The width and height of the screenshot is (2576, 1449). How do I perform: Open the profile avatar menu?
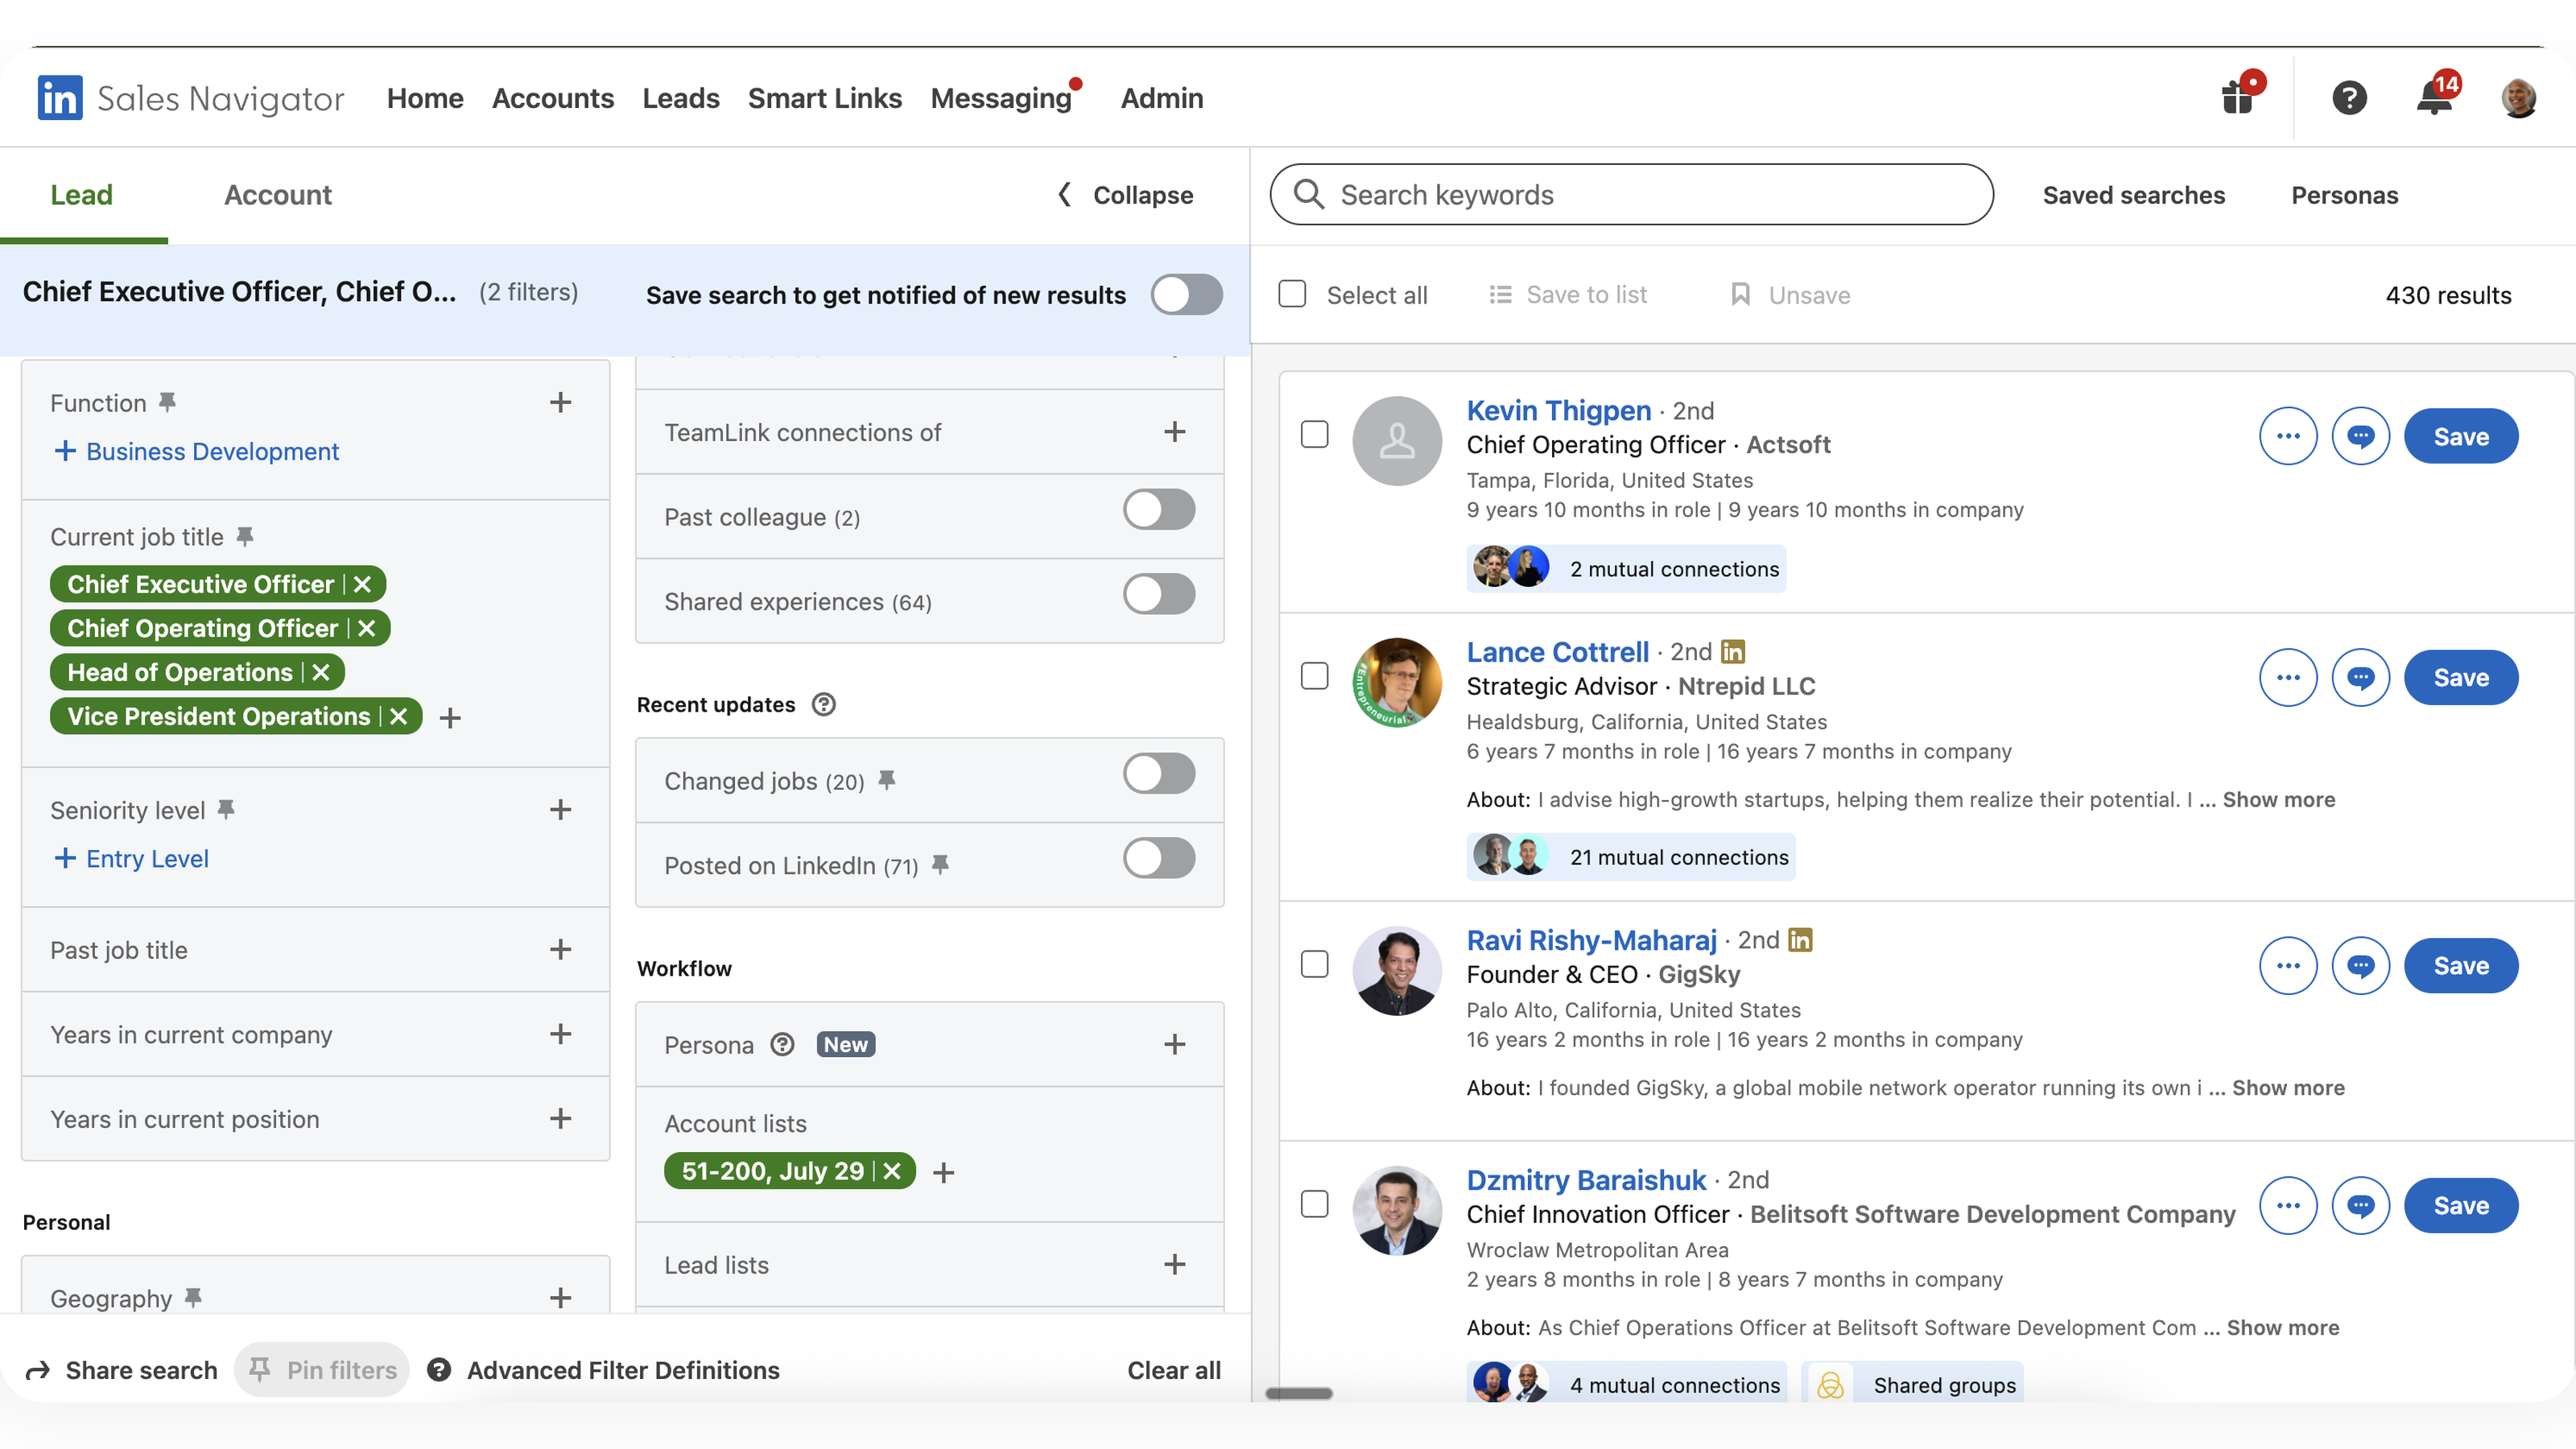2518,98
